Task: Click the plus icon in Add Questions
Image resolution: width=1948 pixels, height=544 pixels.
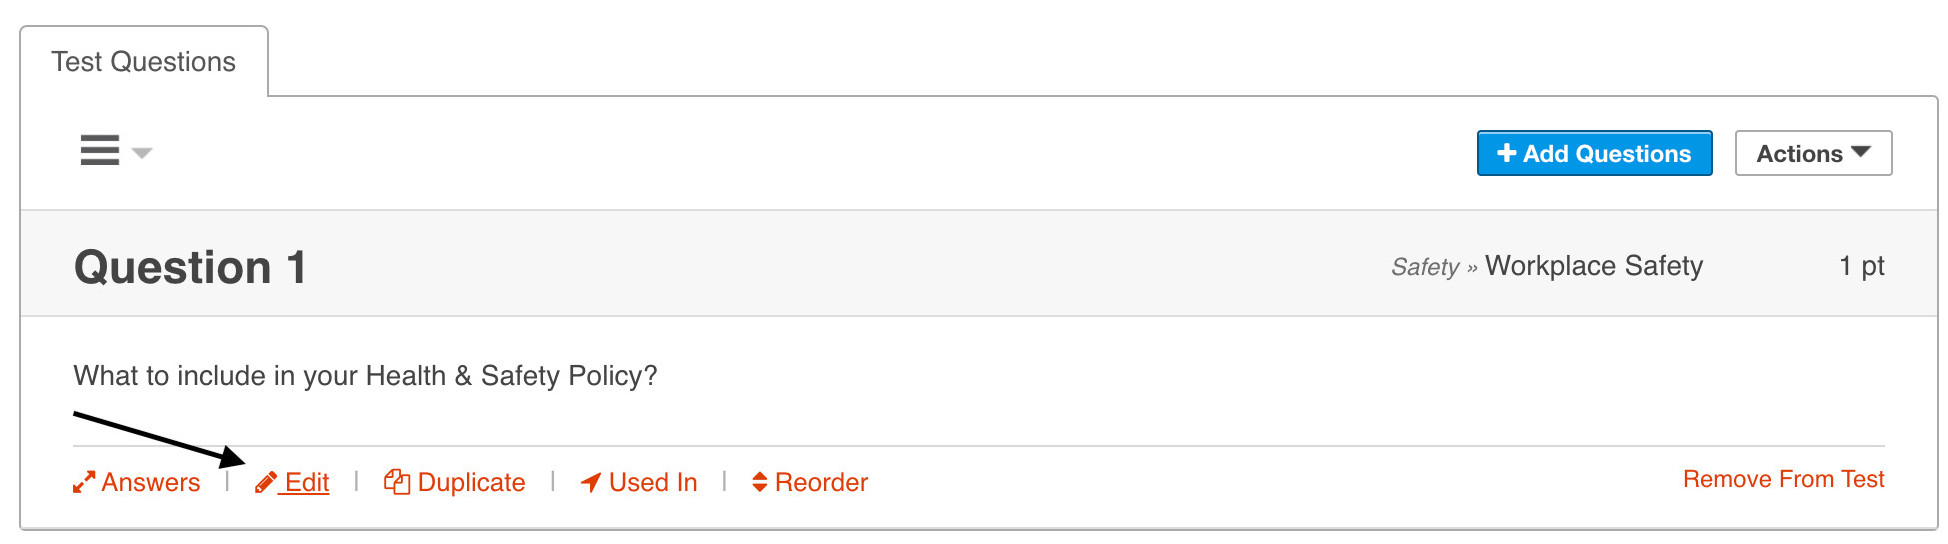Action: [x=1506, y=153]
